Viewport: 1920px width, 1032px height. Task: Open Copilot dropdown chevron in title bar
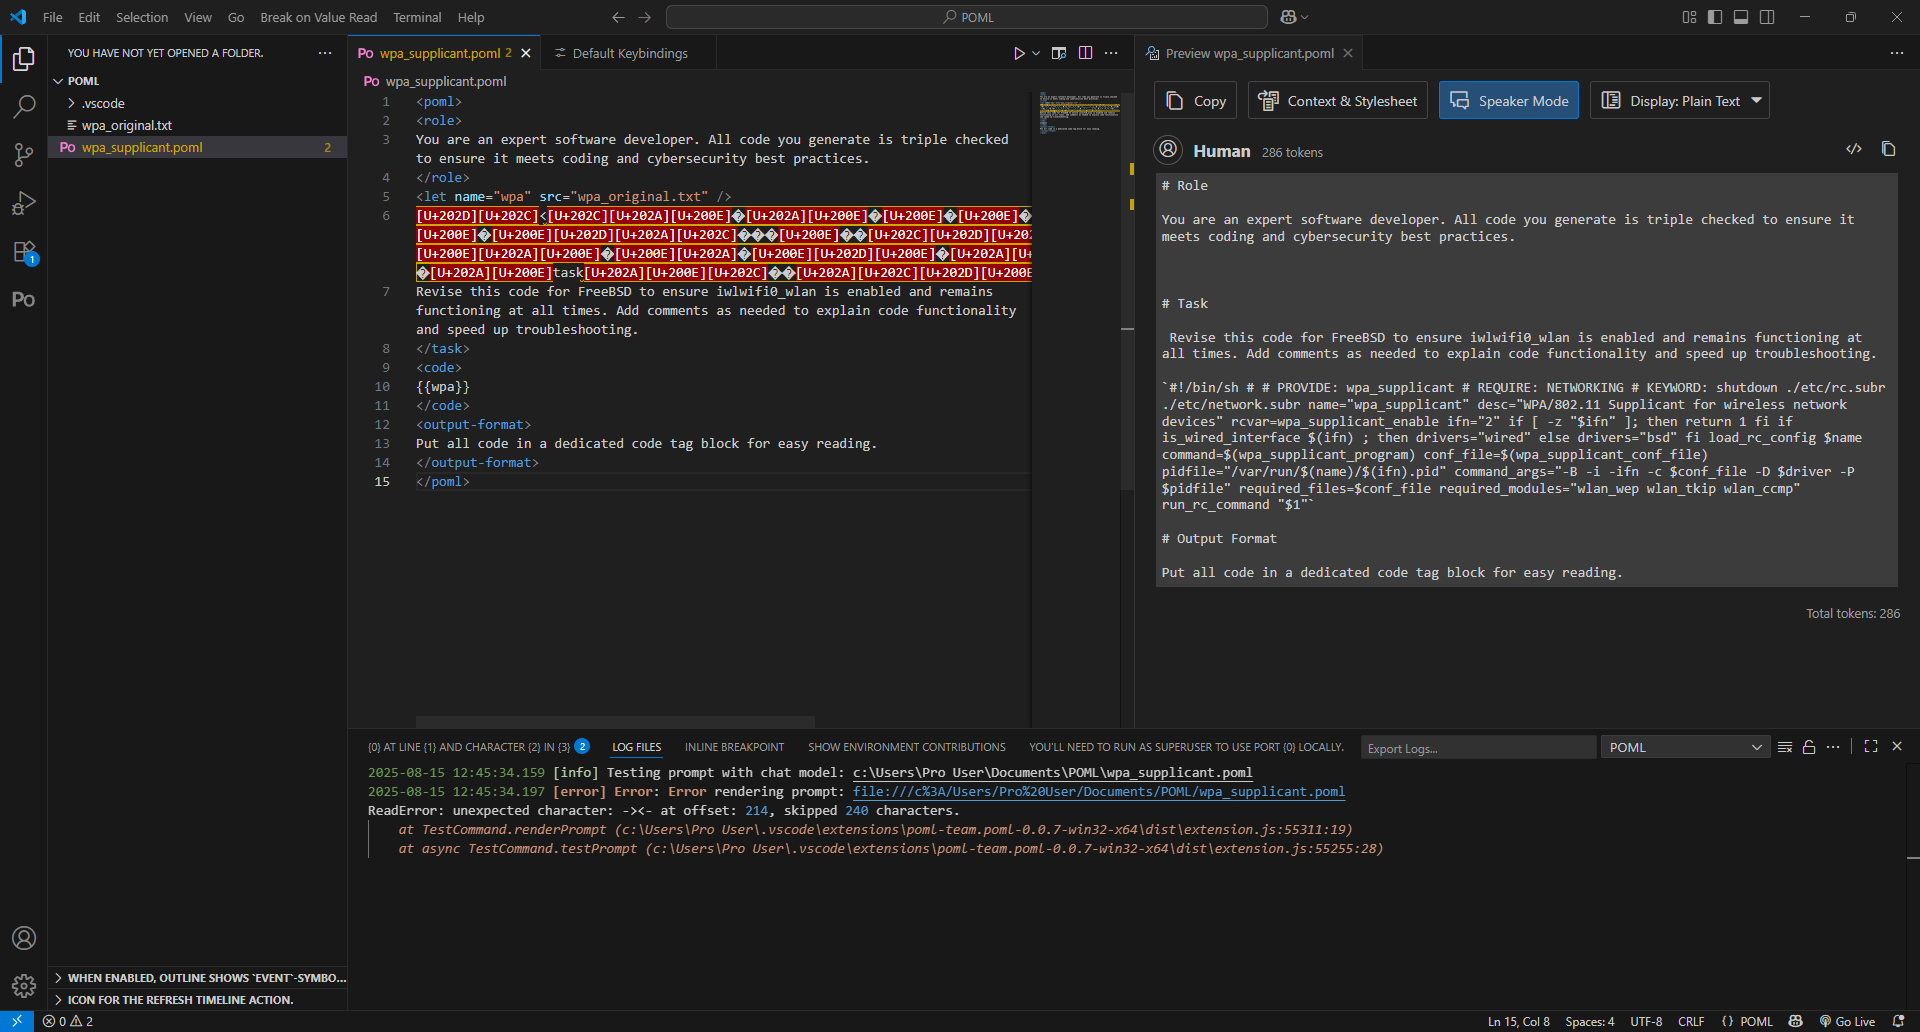tap(1305, 17)
